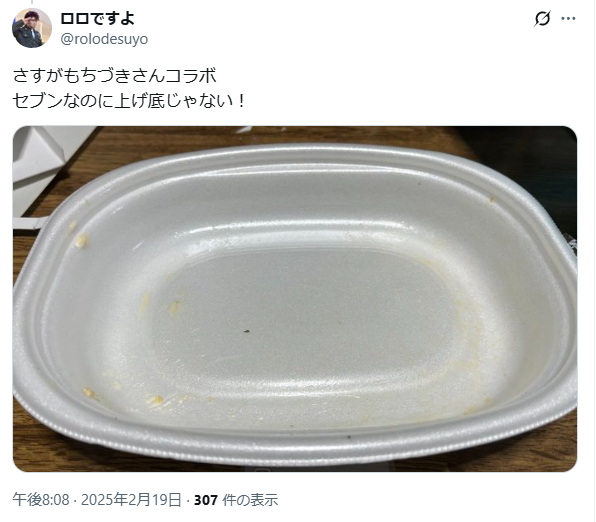Open the 午後8:08 timestamp link
The width and height of the screenshot is (596, 522).
[x=41, y=500]
